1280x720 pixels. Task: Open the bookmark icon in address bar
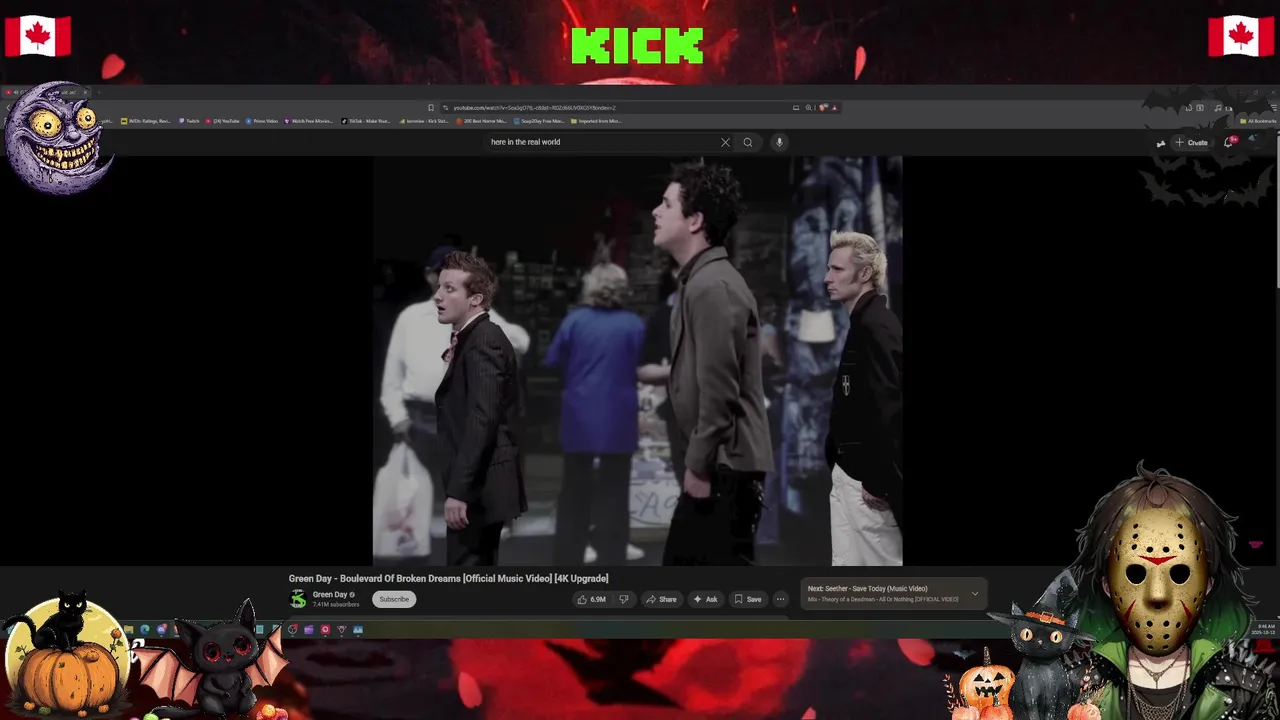[431, 108]
